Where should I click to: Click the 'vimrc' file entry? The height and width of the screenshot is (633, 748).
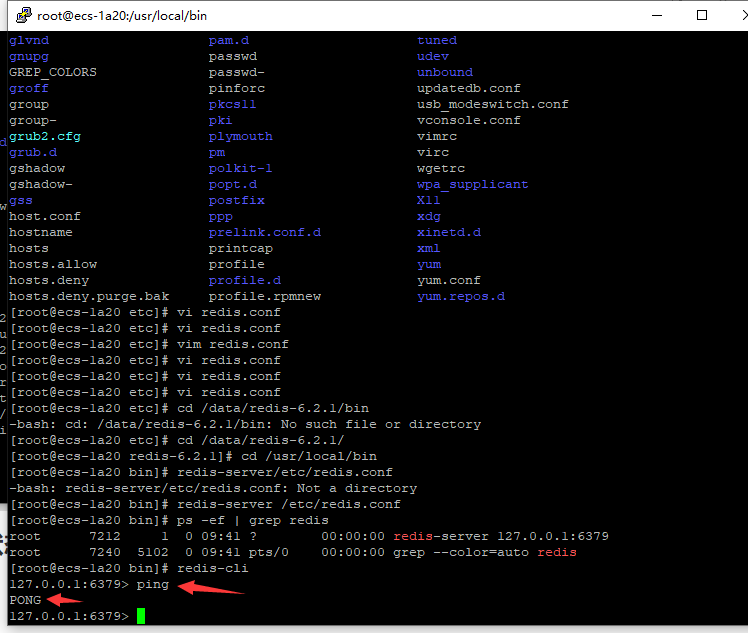[x=437, y=136]
